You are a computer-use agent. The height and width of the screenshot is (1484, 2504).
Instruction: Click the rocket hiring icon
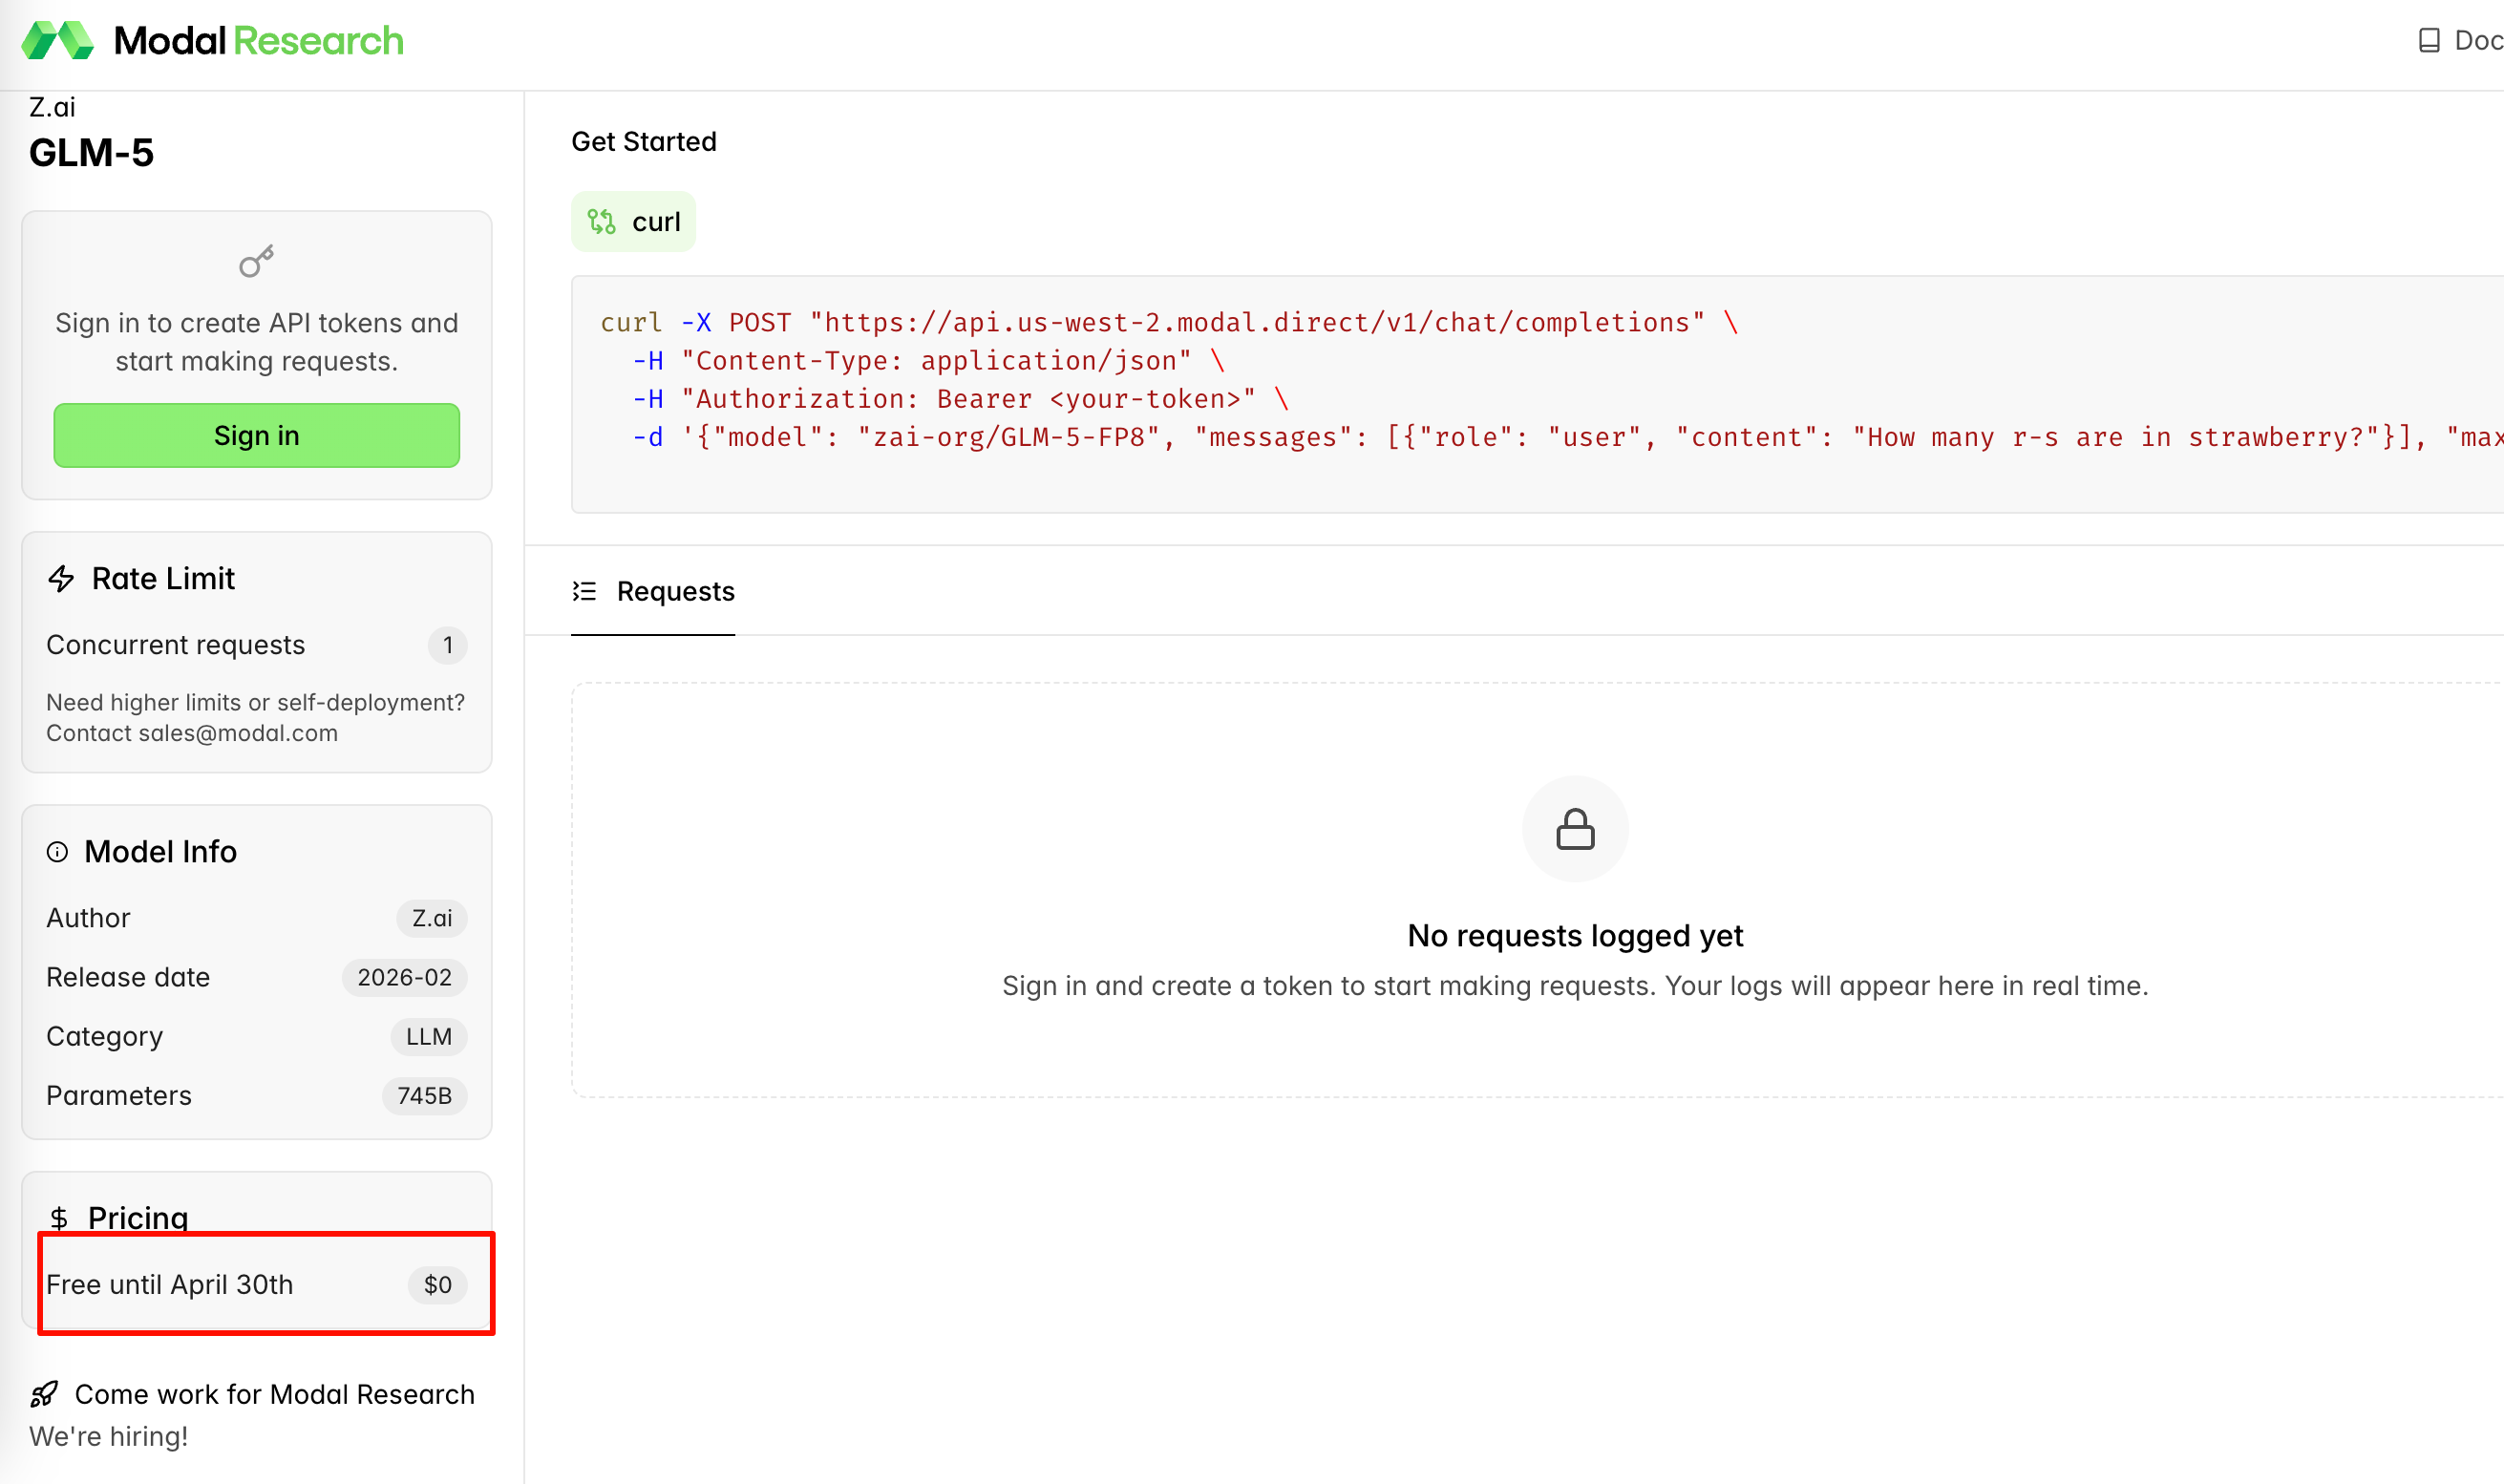(x=45, y=1394)
